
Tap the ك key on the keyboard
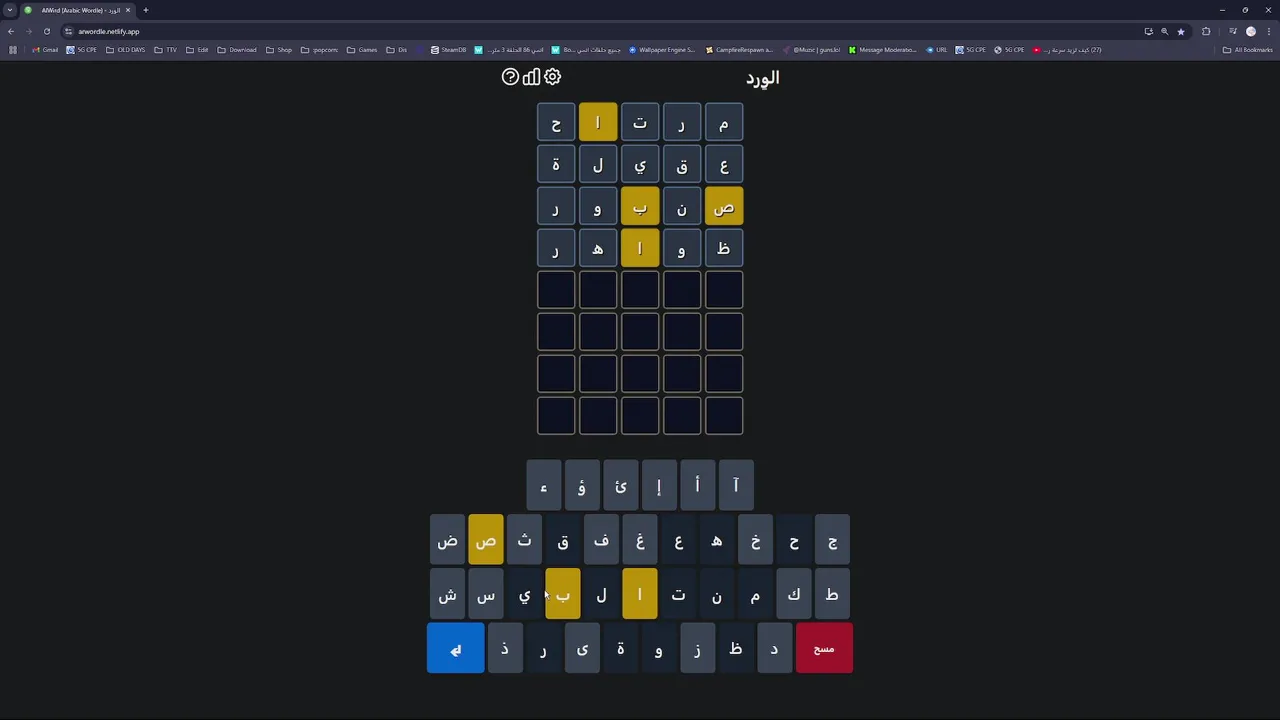[x=794, y=595]
